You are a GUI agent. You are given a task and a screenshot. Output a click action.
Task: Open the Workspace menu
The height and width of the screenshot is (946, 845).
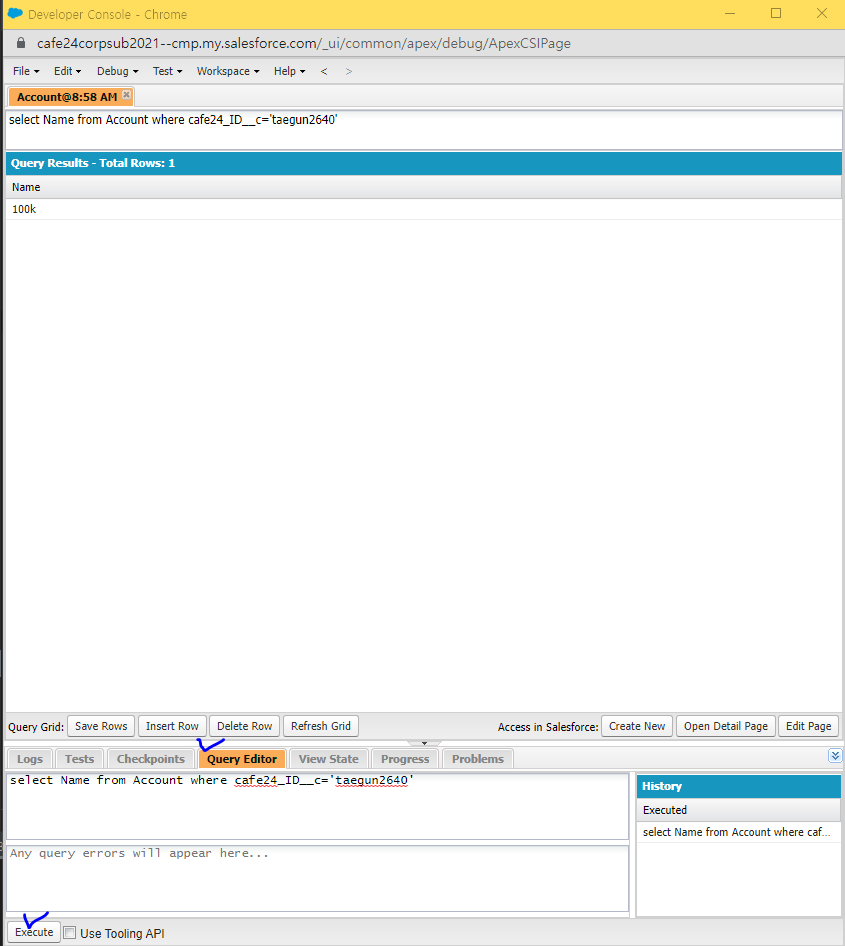point(228,71)
